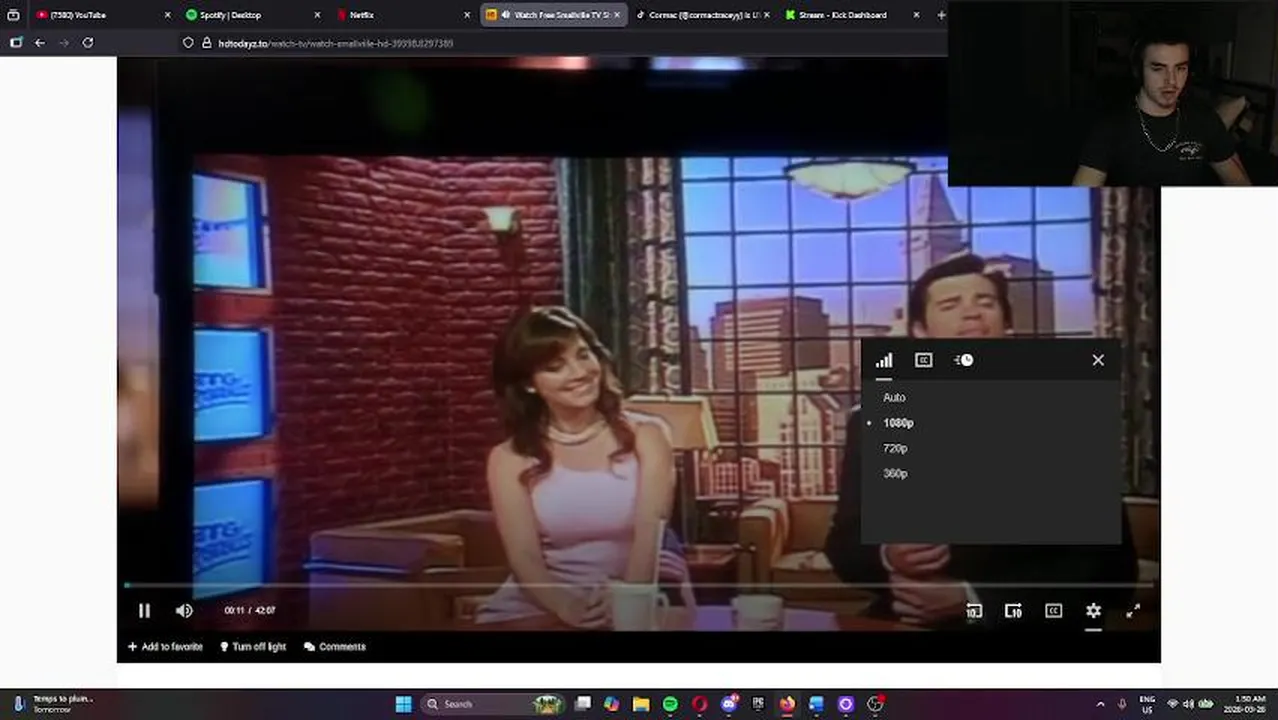
Task: Open the quality tab in settings panel
Action: click(x=884, y=361)
